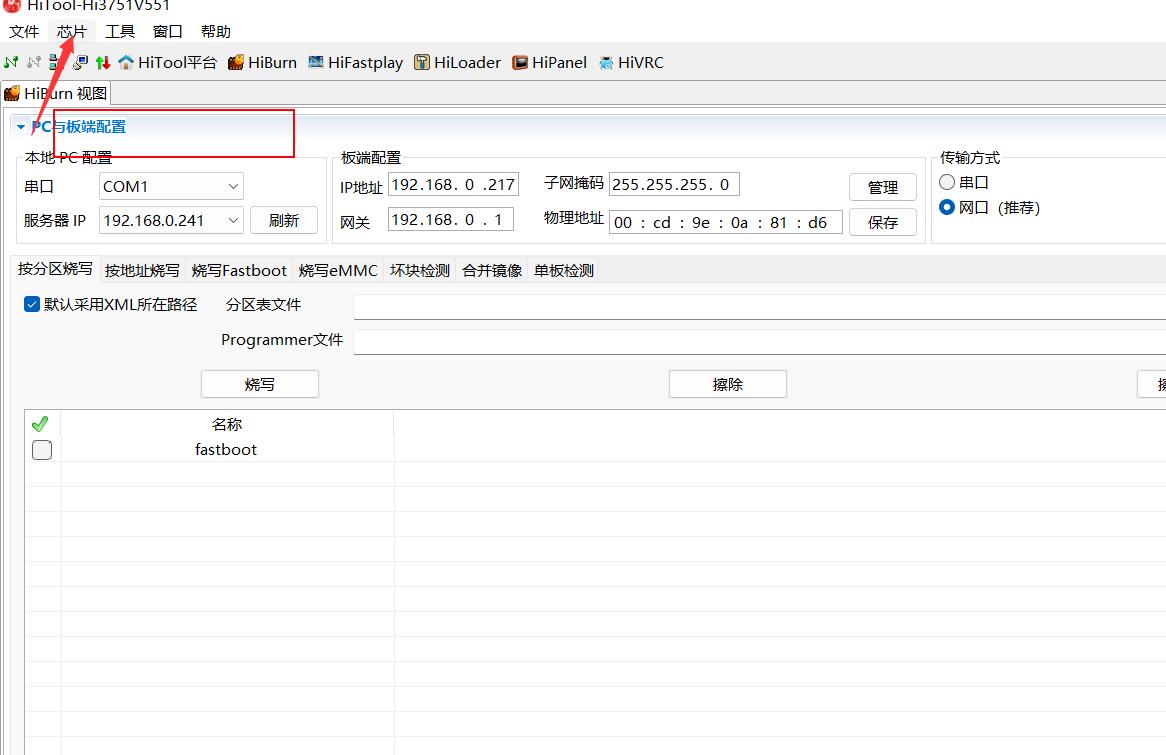
Task: Click the 保存 button
Action: (x=883, y=222)
